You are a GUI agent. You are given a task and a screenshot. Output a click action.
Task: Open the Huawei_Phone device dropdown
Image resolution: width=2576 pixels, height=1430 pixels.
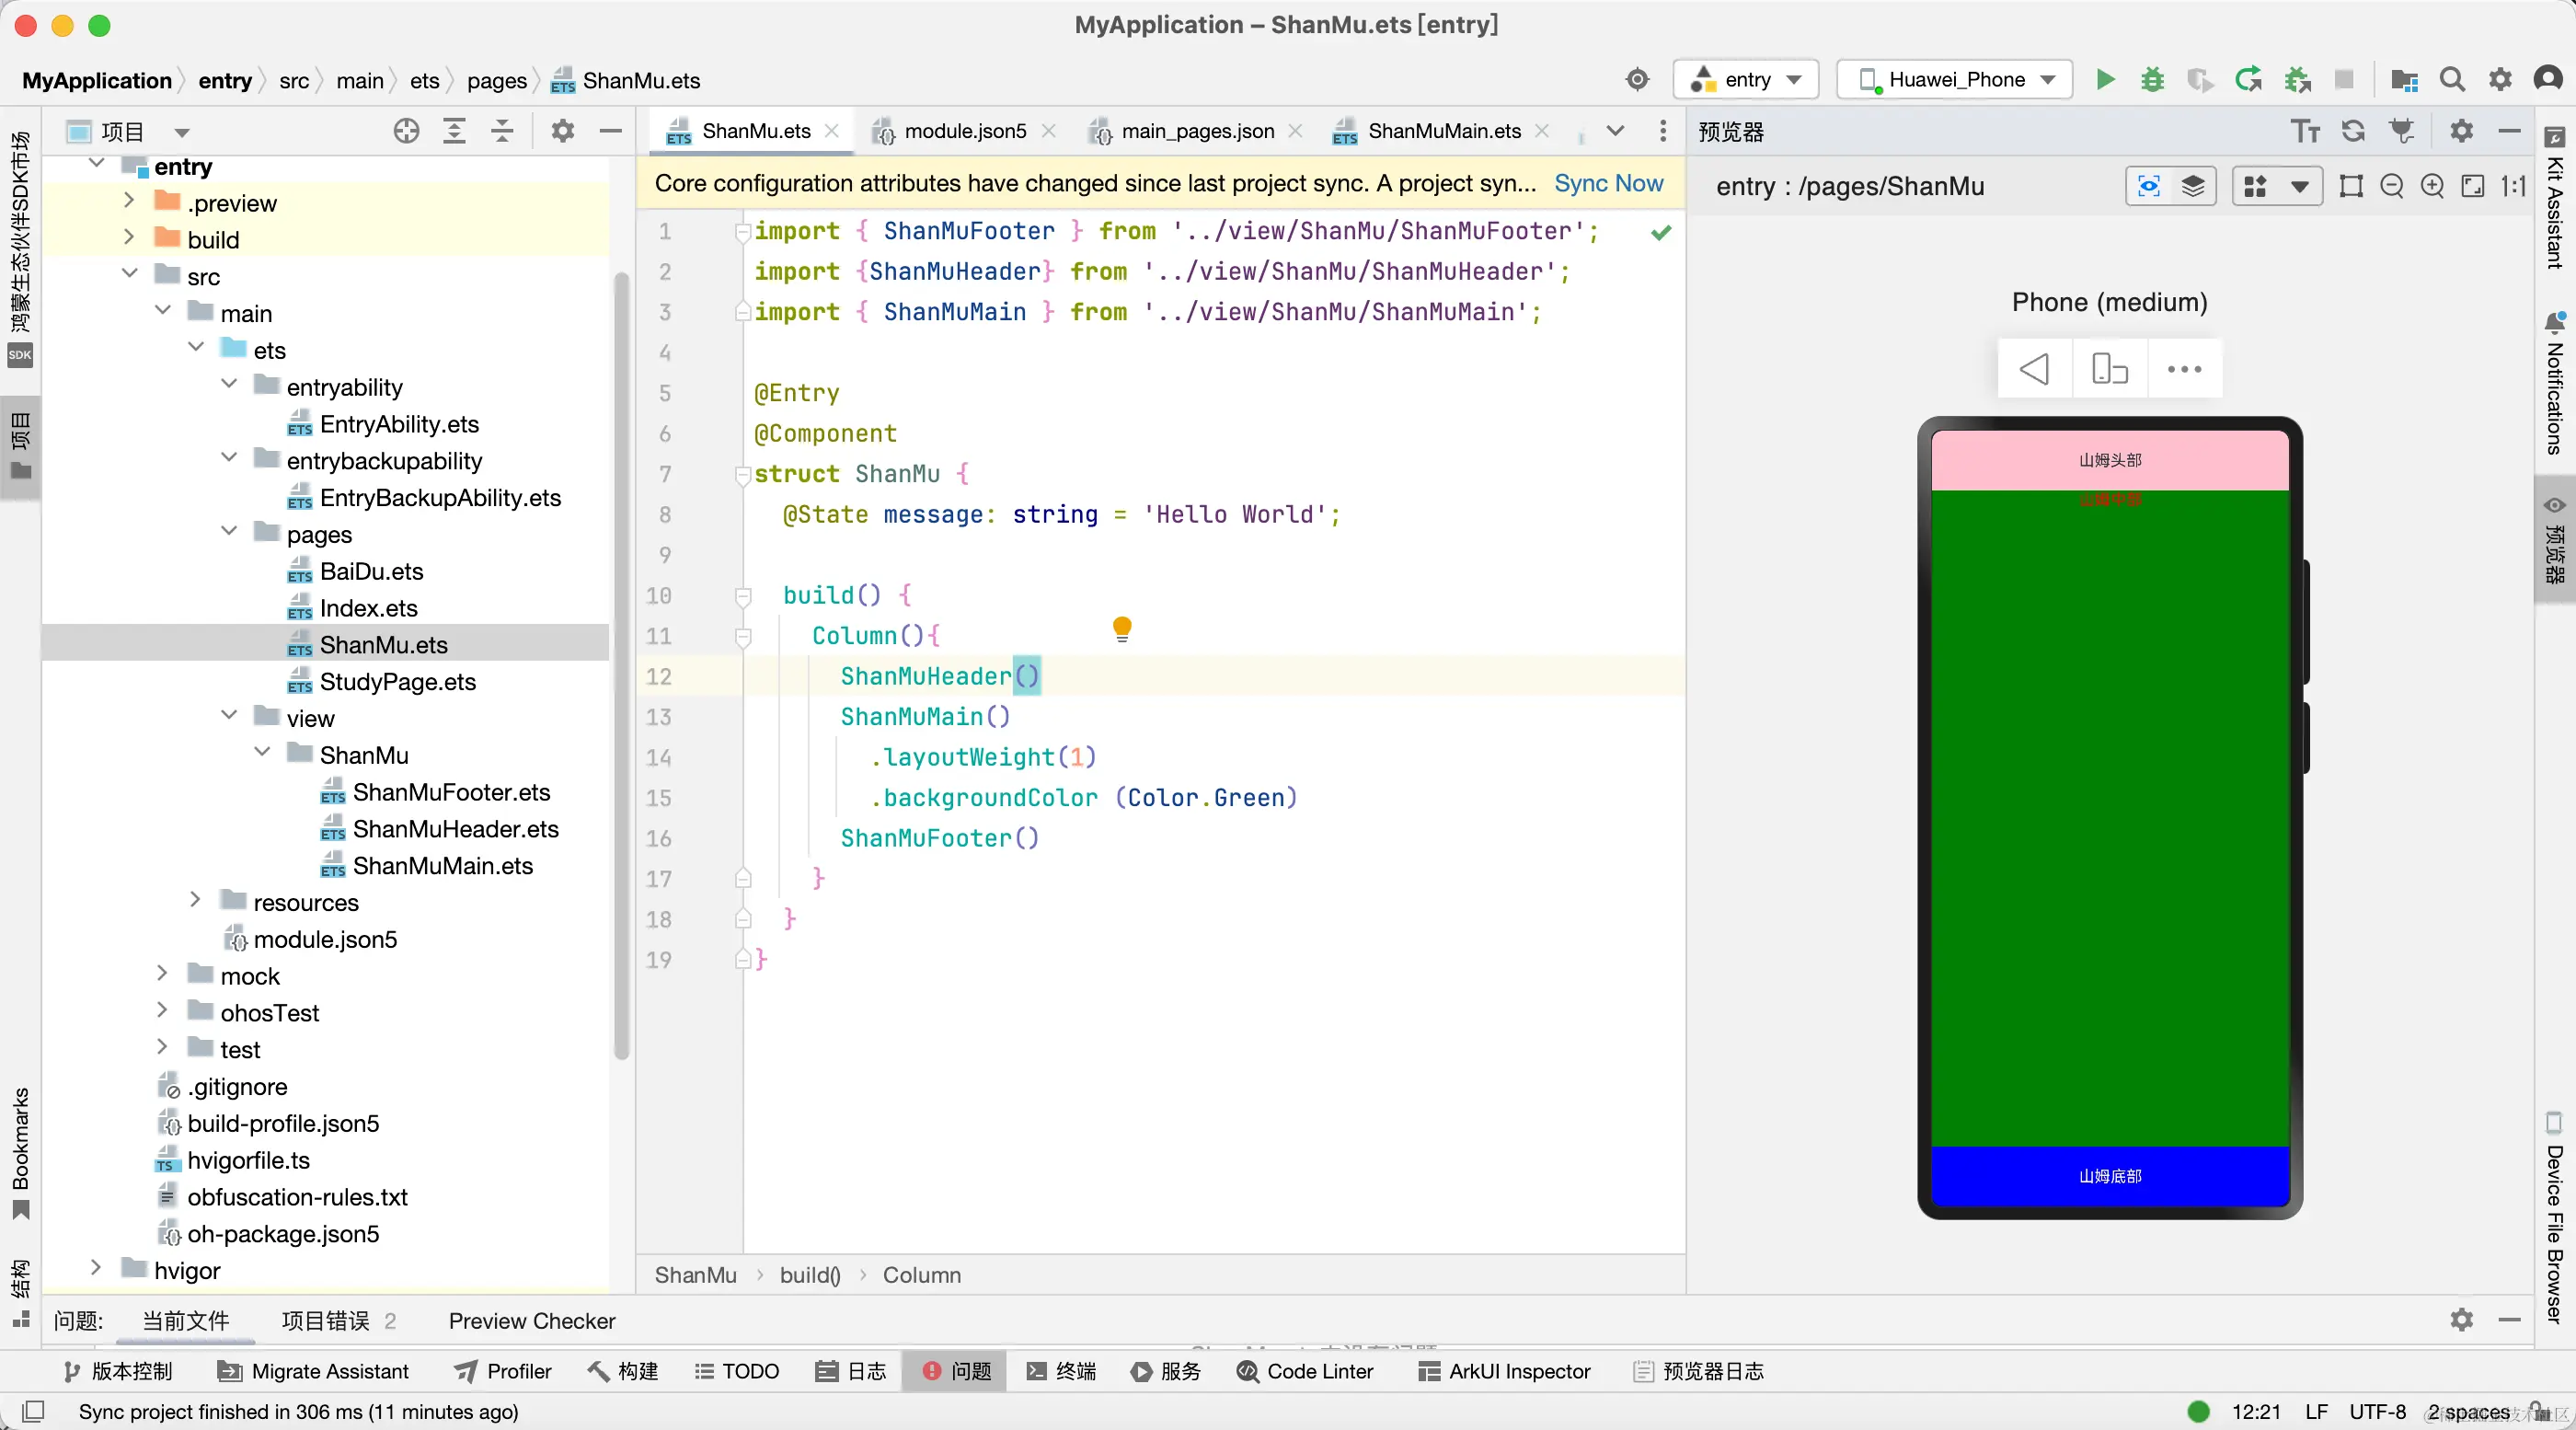point(1955,80)
